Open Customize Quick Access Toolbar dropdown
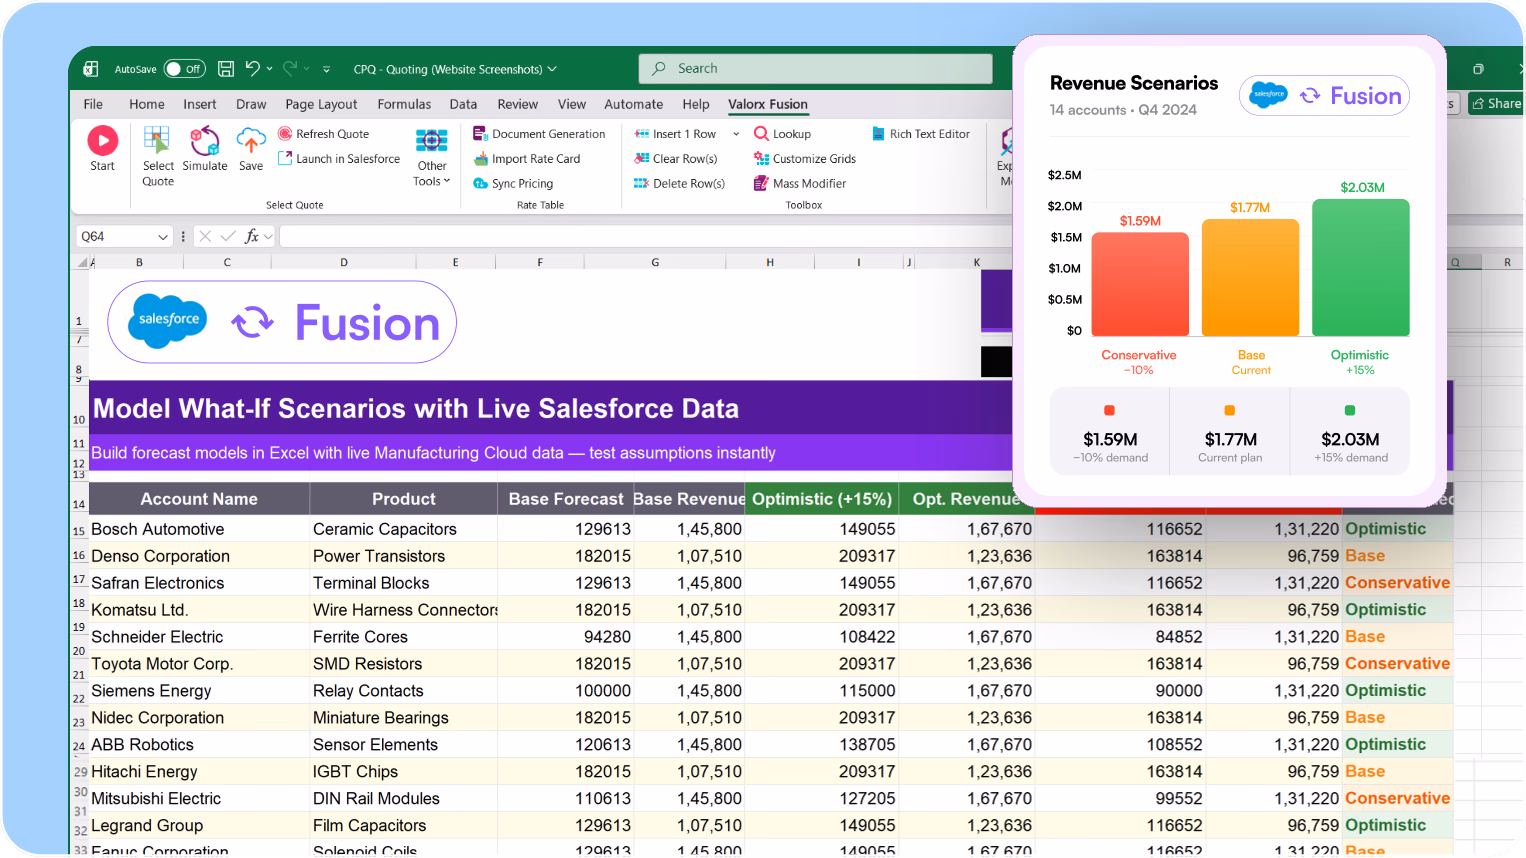Screen dimensions: 1526x858 pos(326,70)
